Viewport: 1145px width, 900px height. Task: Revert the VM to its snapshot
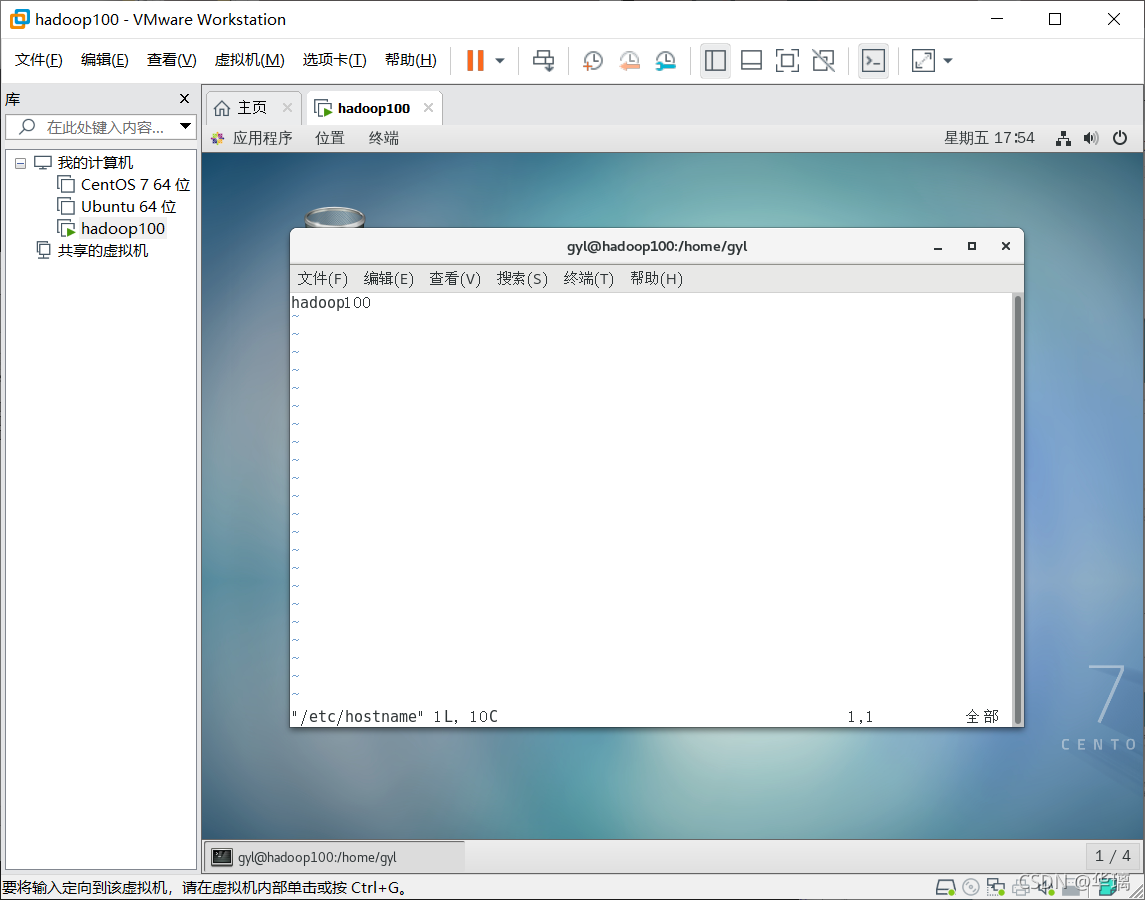tap(629, 61)
